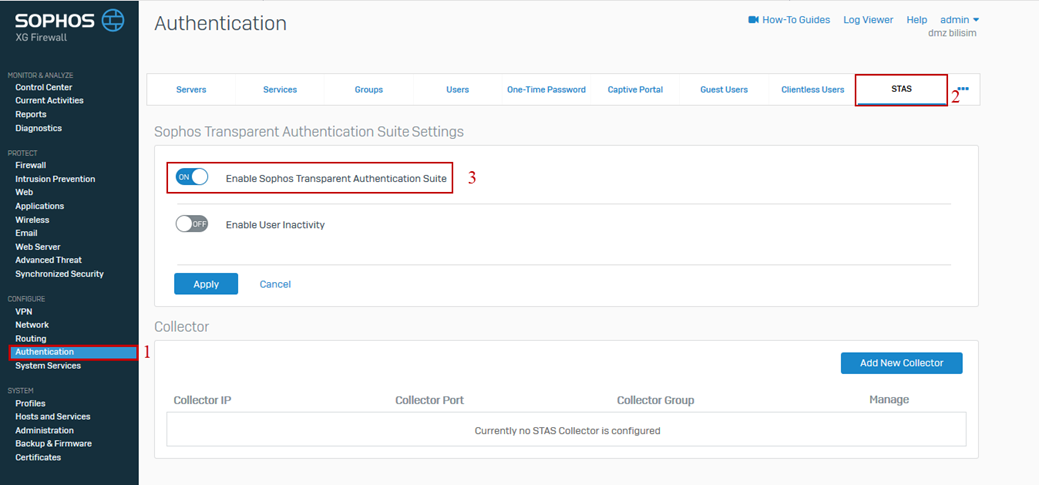Viewport: 1039px width, 485px height.
Task: Click the 'dmz bilisim' text under admin
Action: coord(952,33)
